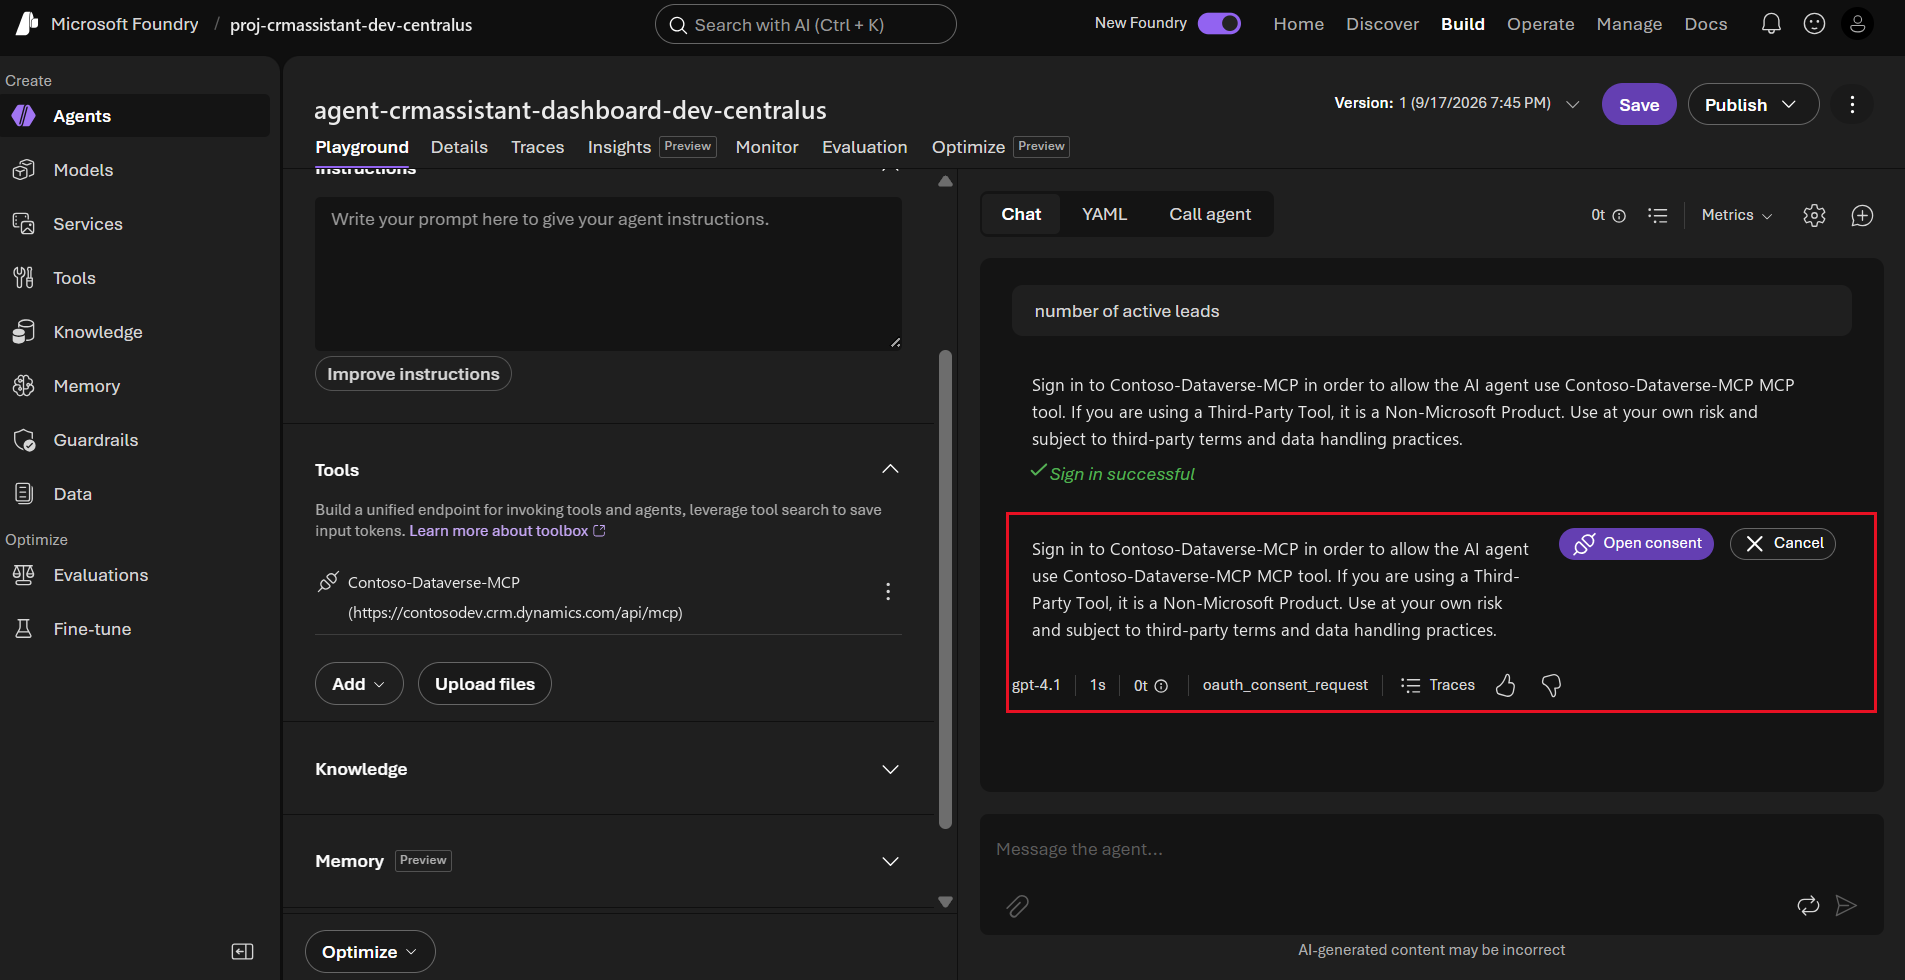Click the Models sidebar icon
Viewport: 1905px width, 980px height.
(x=24, y=170)
